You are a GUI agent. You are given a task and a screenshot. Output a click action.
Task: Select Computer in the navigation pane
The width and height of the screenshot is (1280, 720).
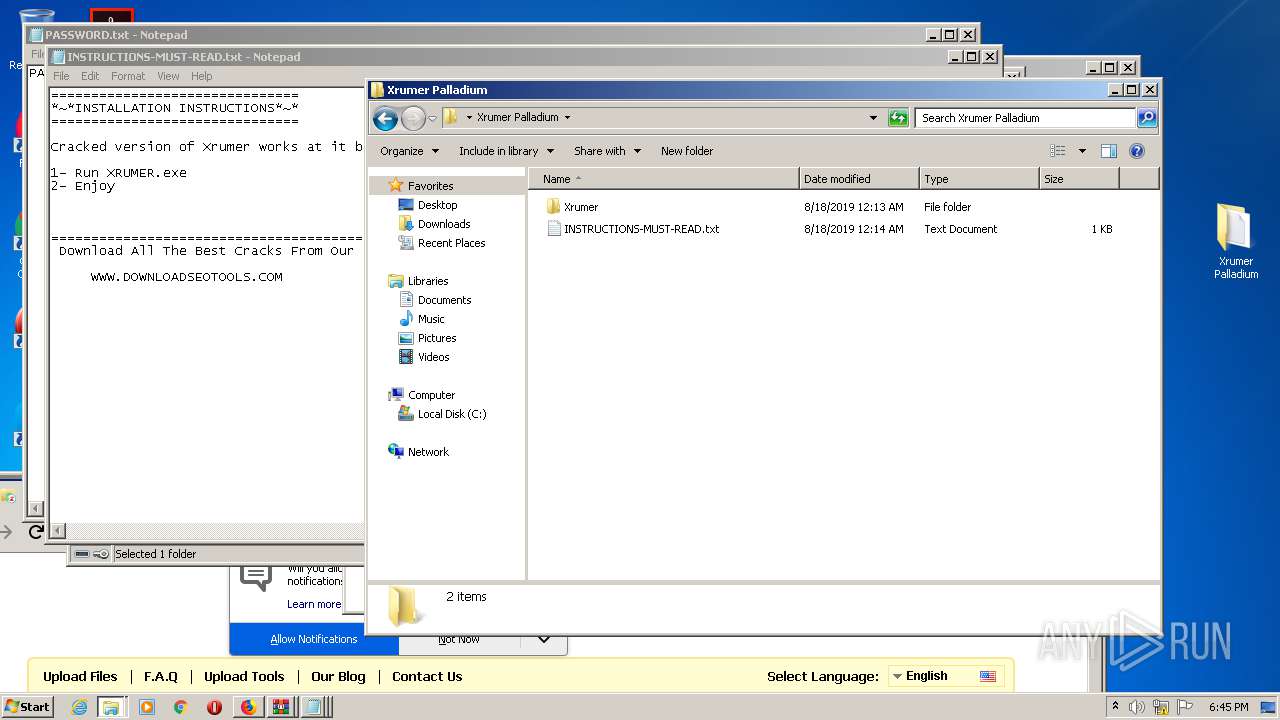(431, 395)
